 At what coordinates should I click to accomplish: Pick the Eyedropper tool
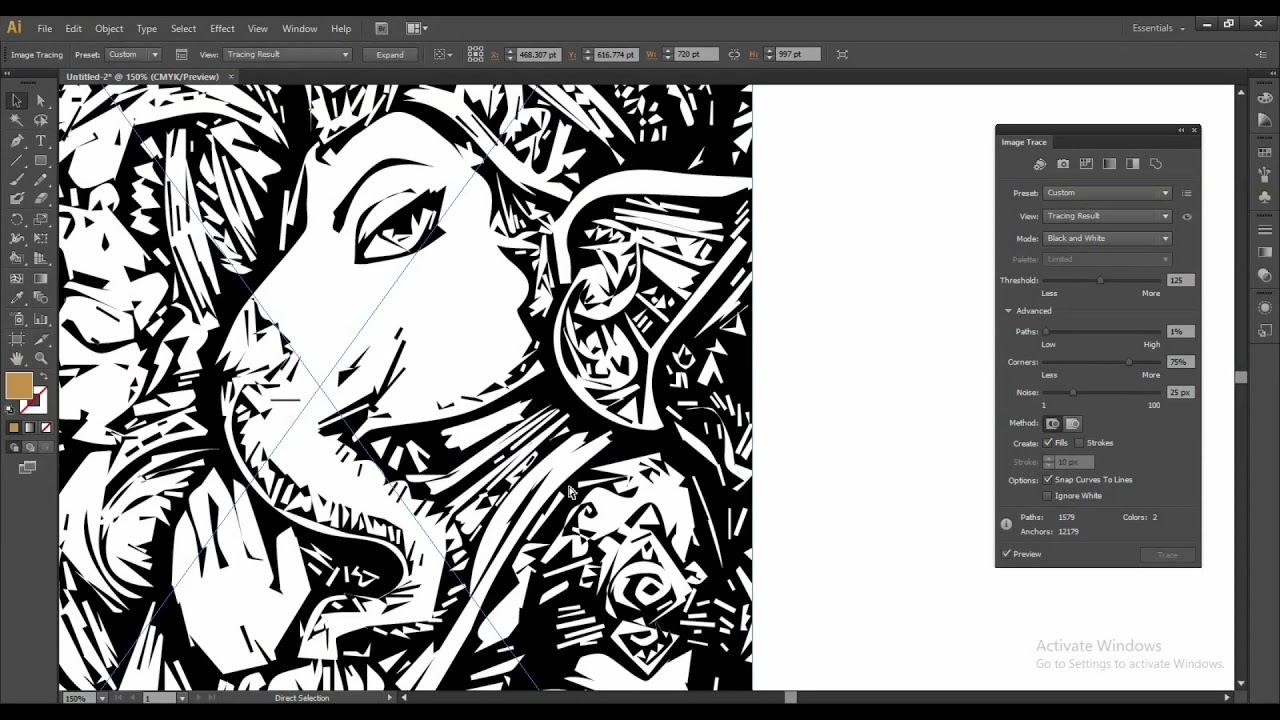point(17,299)
